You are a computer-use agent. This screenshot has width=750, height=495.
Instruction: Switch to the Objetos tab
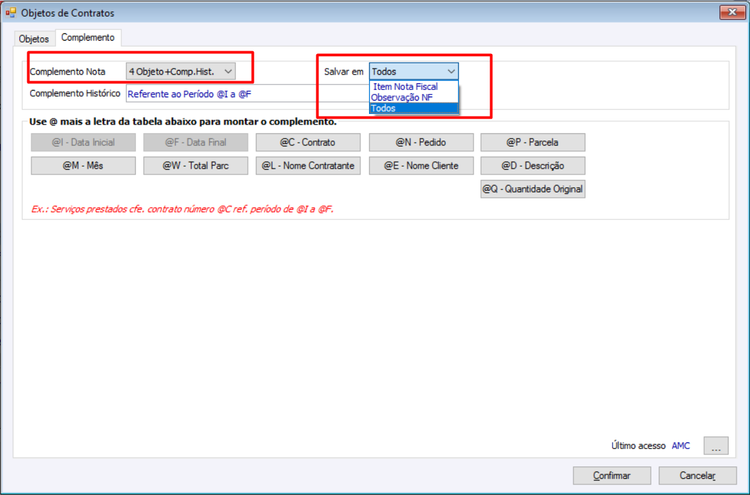pyautogui.click(x=33, y=39)
